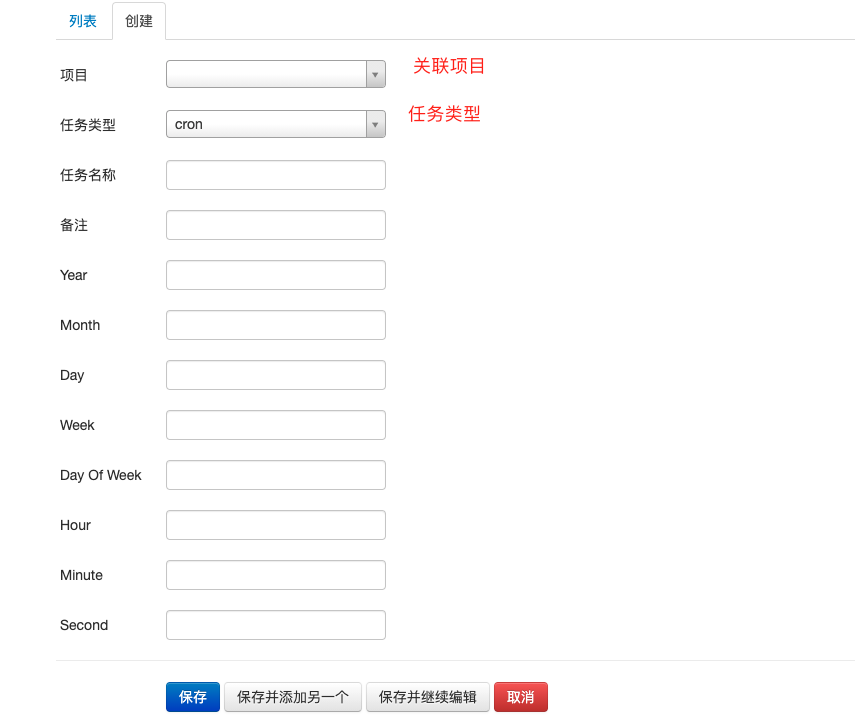This screenshot has width=855, height=728.
Task: Focus the Minute text field
Action: coord(275,575)
